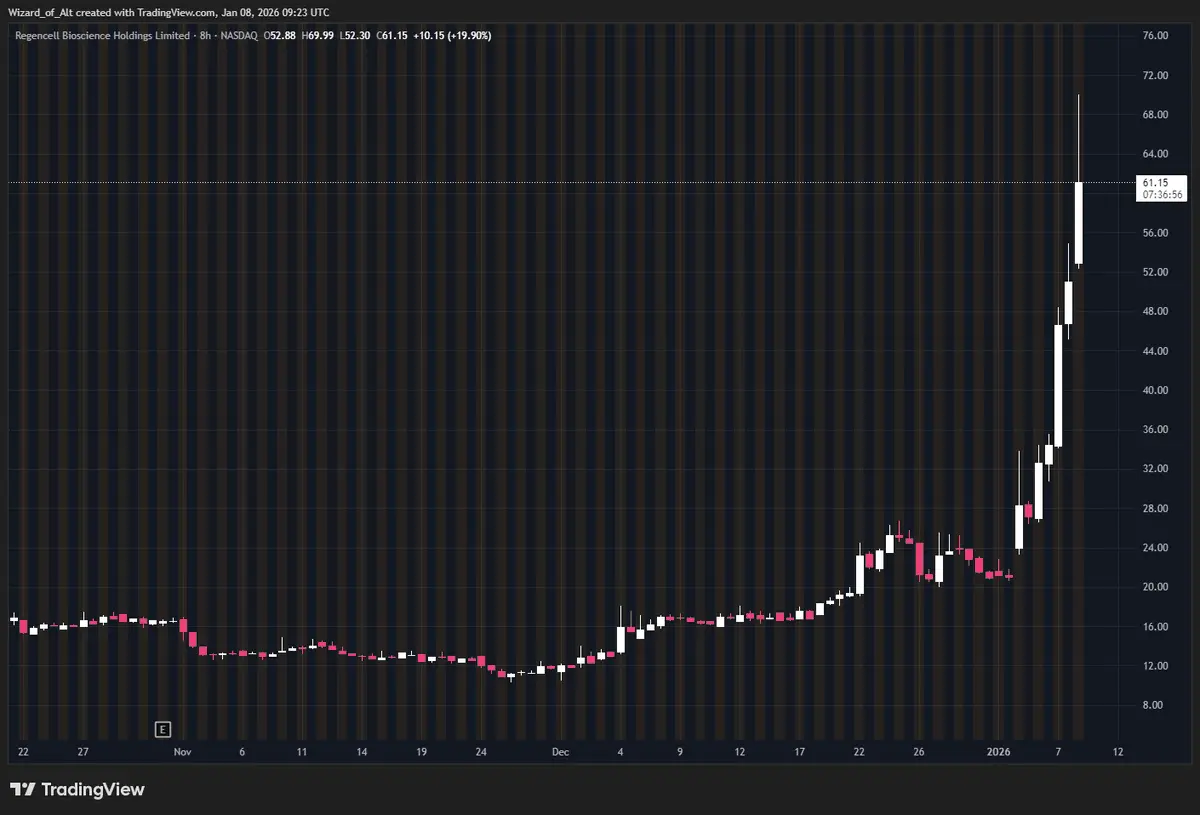Click the 36.00 price axis label
1200x815 pixels.
[x=1155, y=429]
